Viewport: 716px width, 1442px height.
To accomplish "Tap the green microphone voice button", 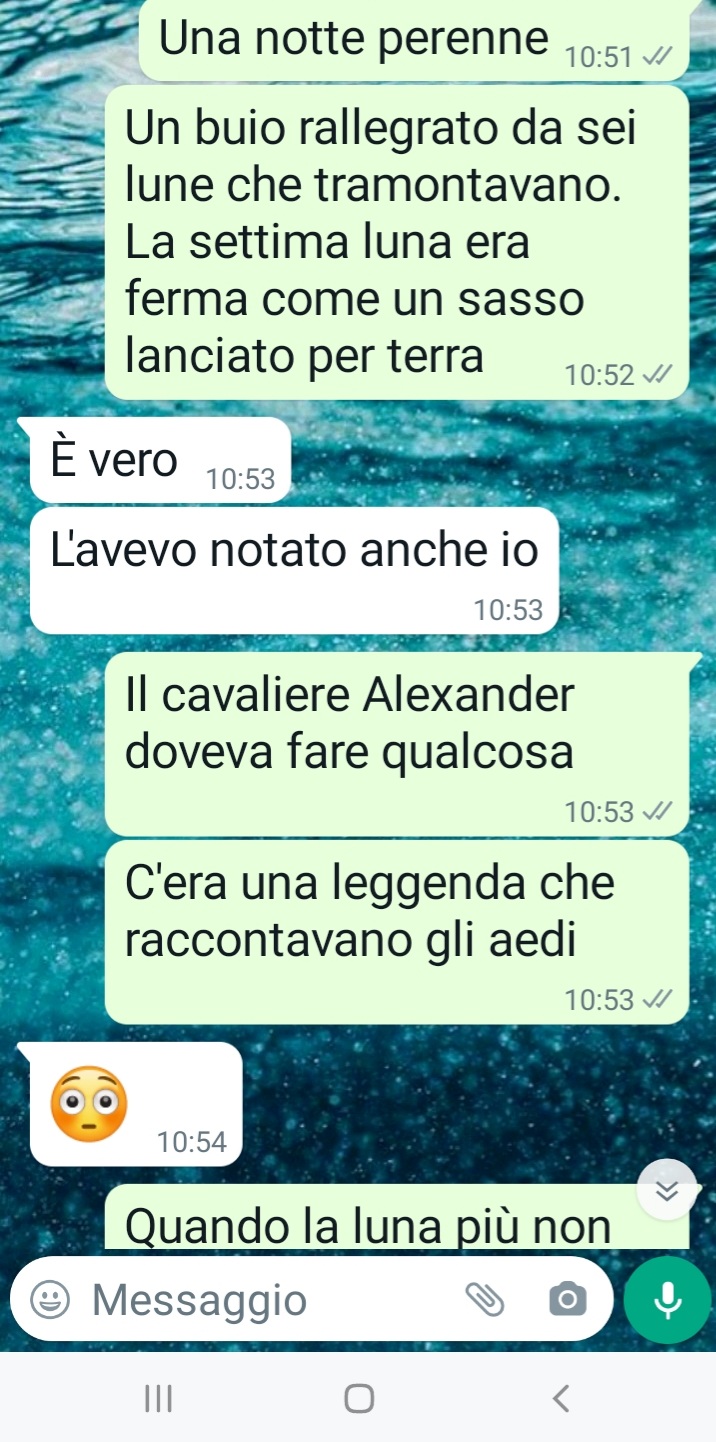I will point(667,1300).
